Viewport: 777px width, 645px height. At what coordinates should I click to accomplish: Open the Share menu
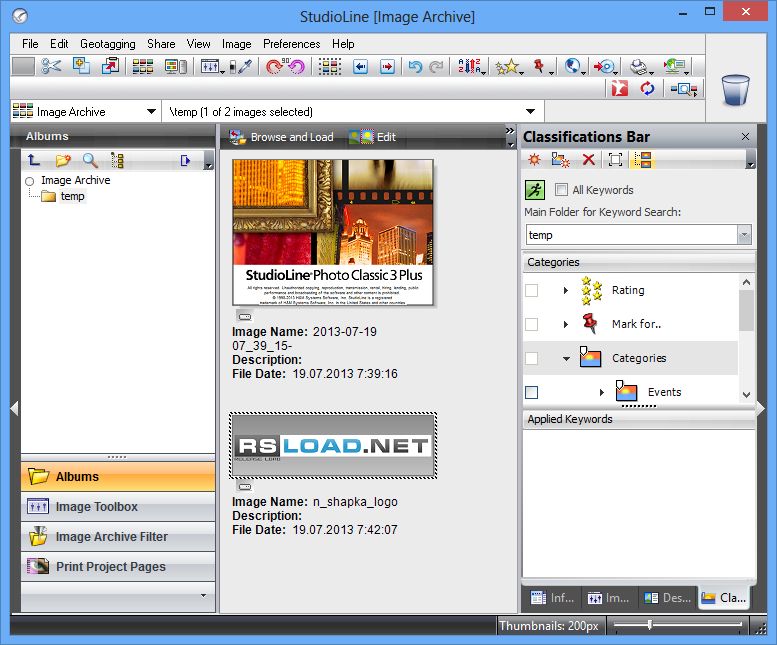tap(161, 44)
